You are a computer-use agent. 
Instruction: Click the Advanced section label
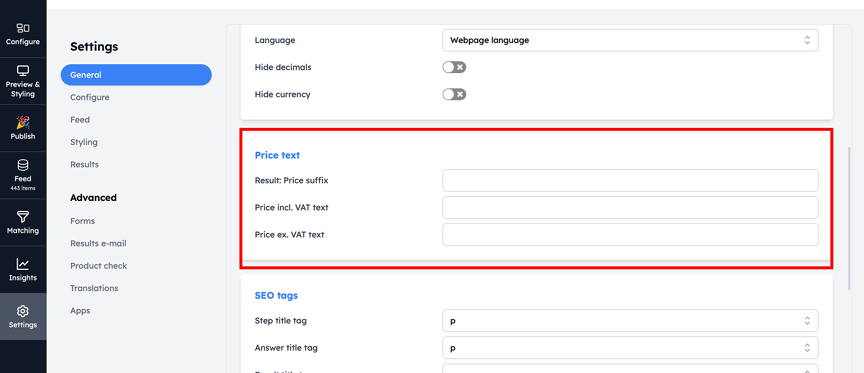tap(93, 197)
